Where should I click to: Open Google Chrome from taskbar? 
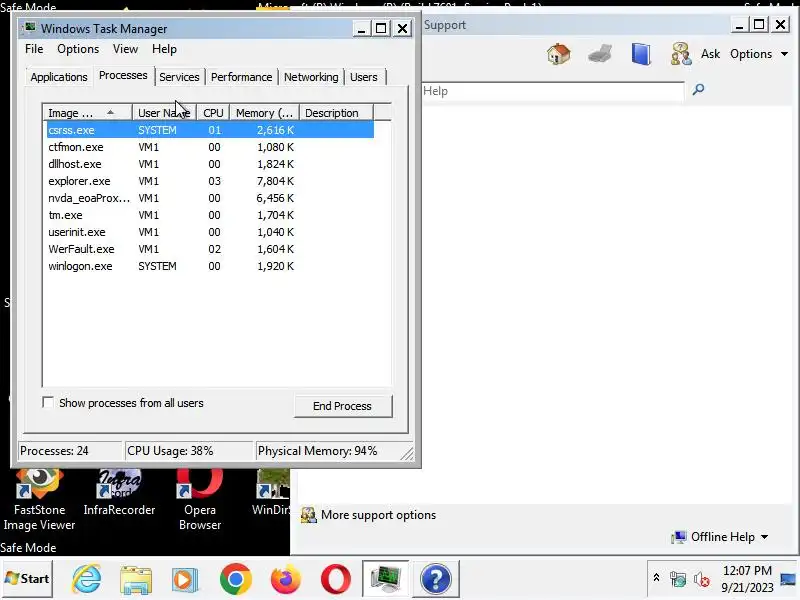[235, 579]
